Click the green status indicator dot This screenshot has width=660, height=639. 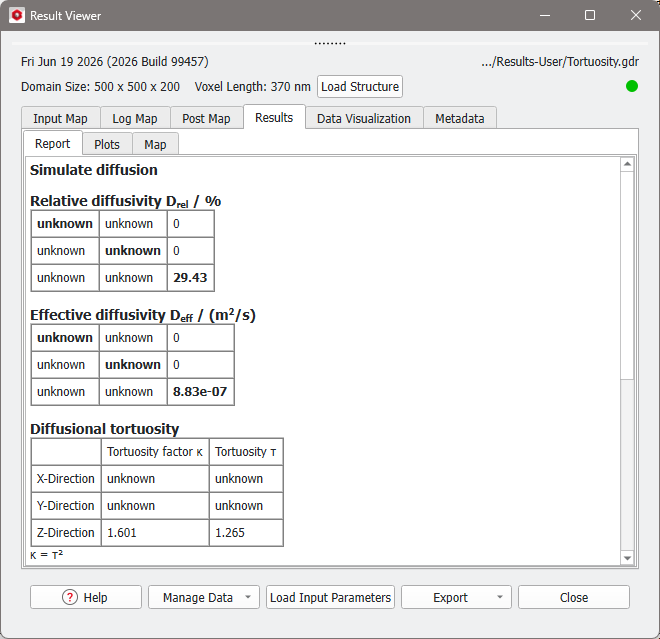tap(631, 86)
